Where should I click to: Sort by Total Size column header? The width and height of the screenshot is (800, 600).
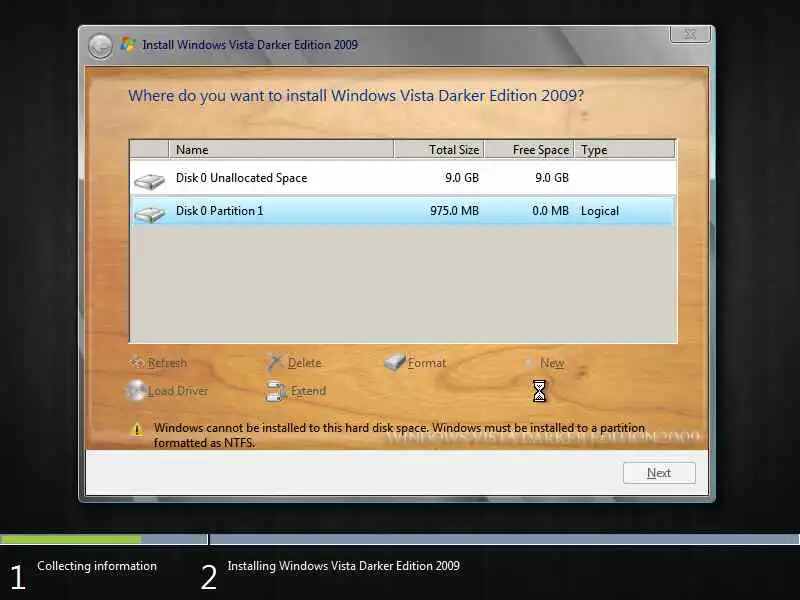pos(439,149)
